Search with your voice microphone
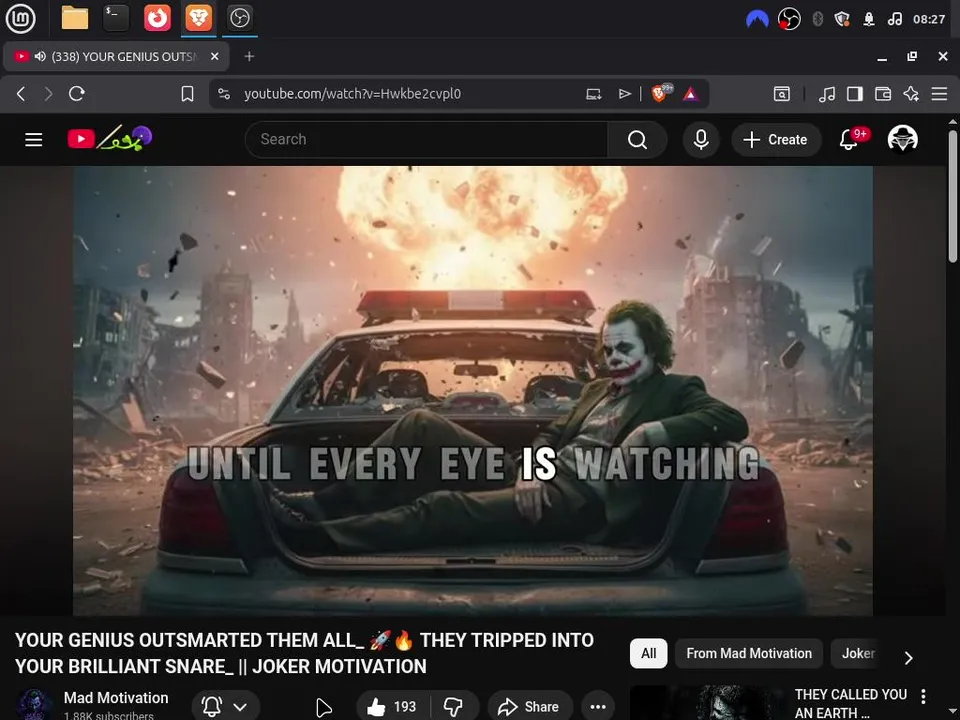960x720 pixels. coord(701,140)
